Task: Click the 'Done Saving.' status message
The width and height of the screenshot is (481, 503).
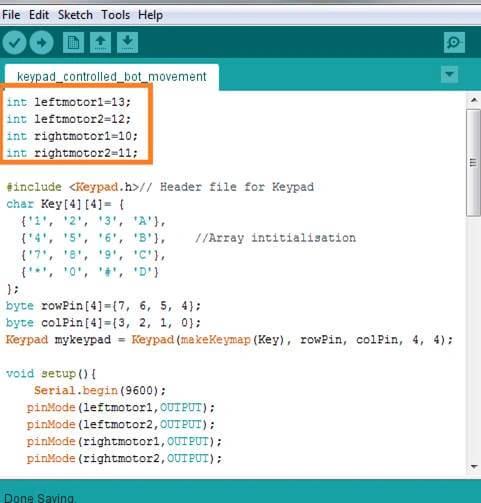Action: coord(40,498)
